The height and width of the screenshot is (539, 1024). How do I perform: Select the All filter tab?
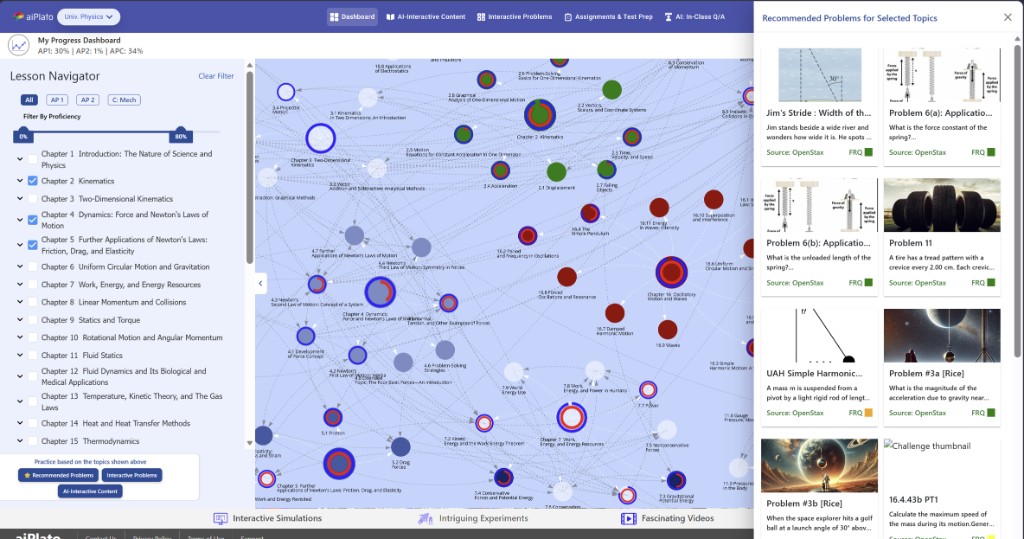29,100
